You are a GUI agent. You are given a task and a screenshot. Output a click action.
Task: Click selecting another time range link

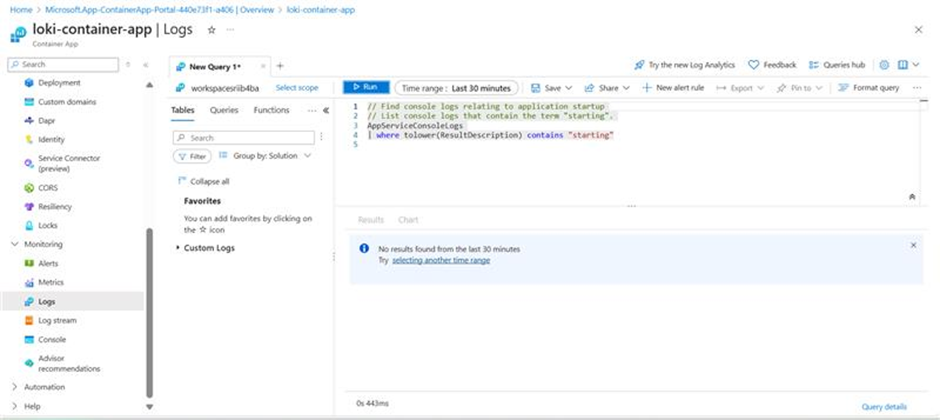click(x=441, y=260)
